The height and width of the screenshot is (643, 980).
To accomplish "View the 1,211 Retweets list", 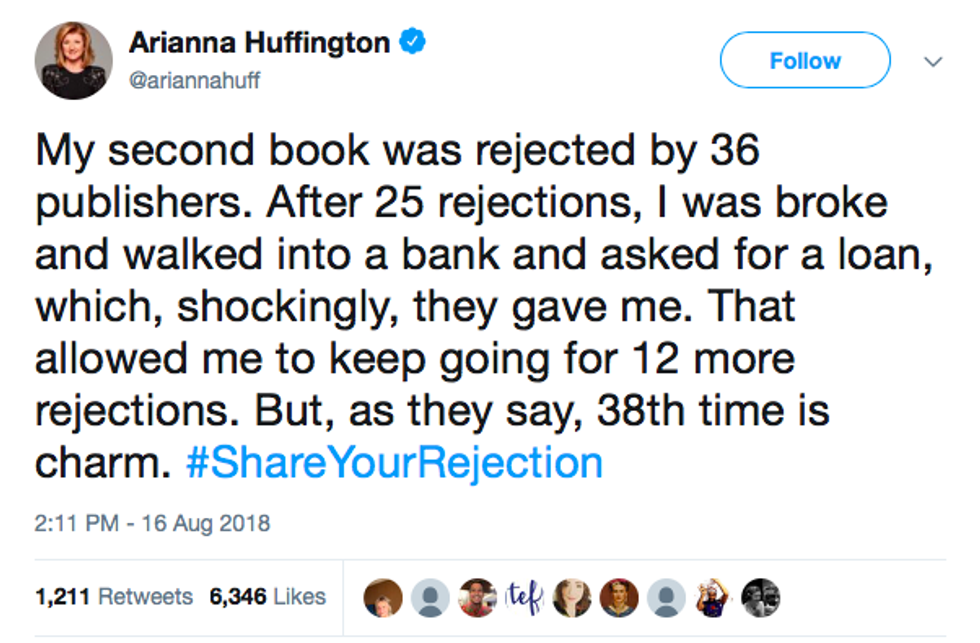I will pyautogui.click(x=113, y=597).
